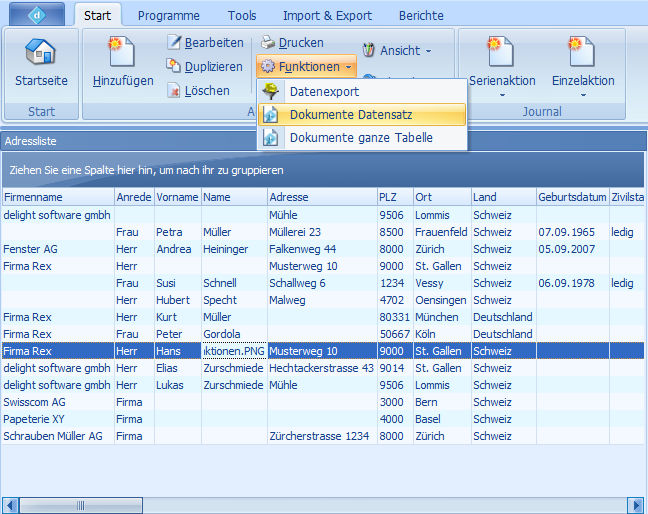Click the application logo button
Image resolution: width=648 pixels, height=514 pixels.
point(36,15)
